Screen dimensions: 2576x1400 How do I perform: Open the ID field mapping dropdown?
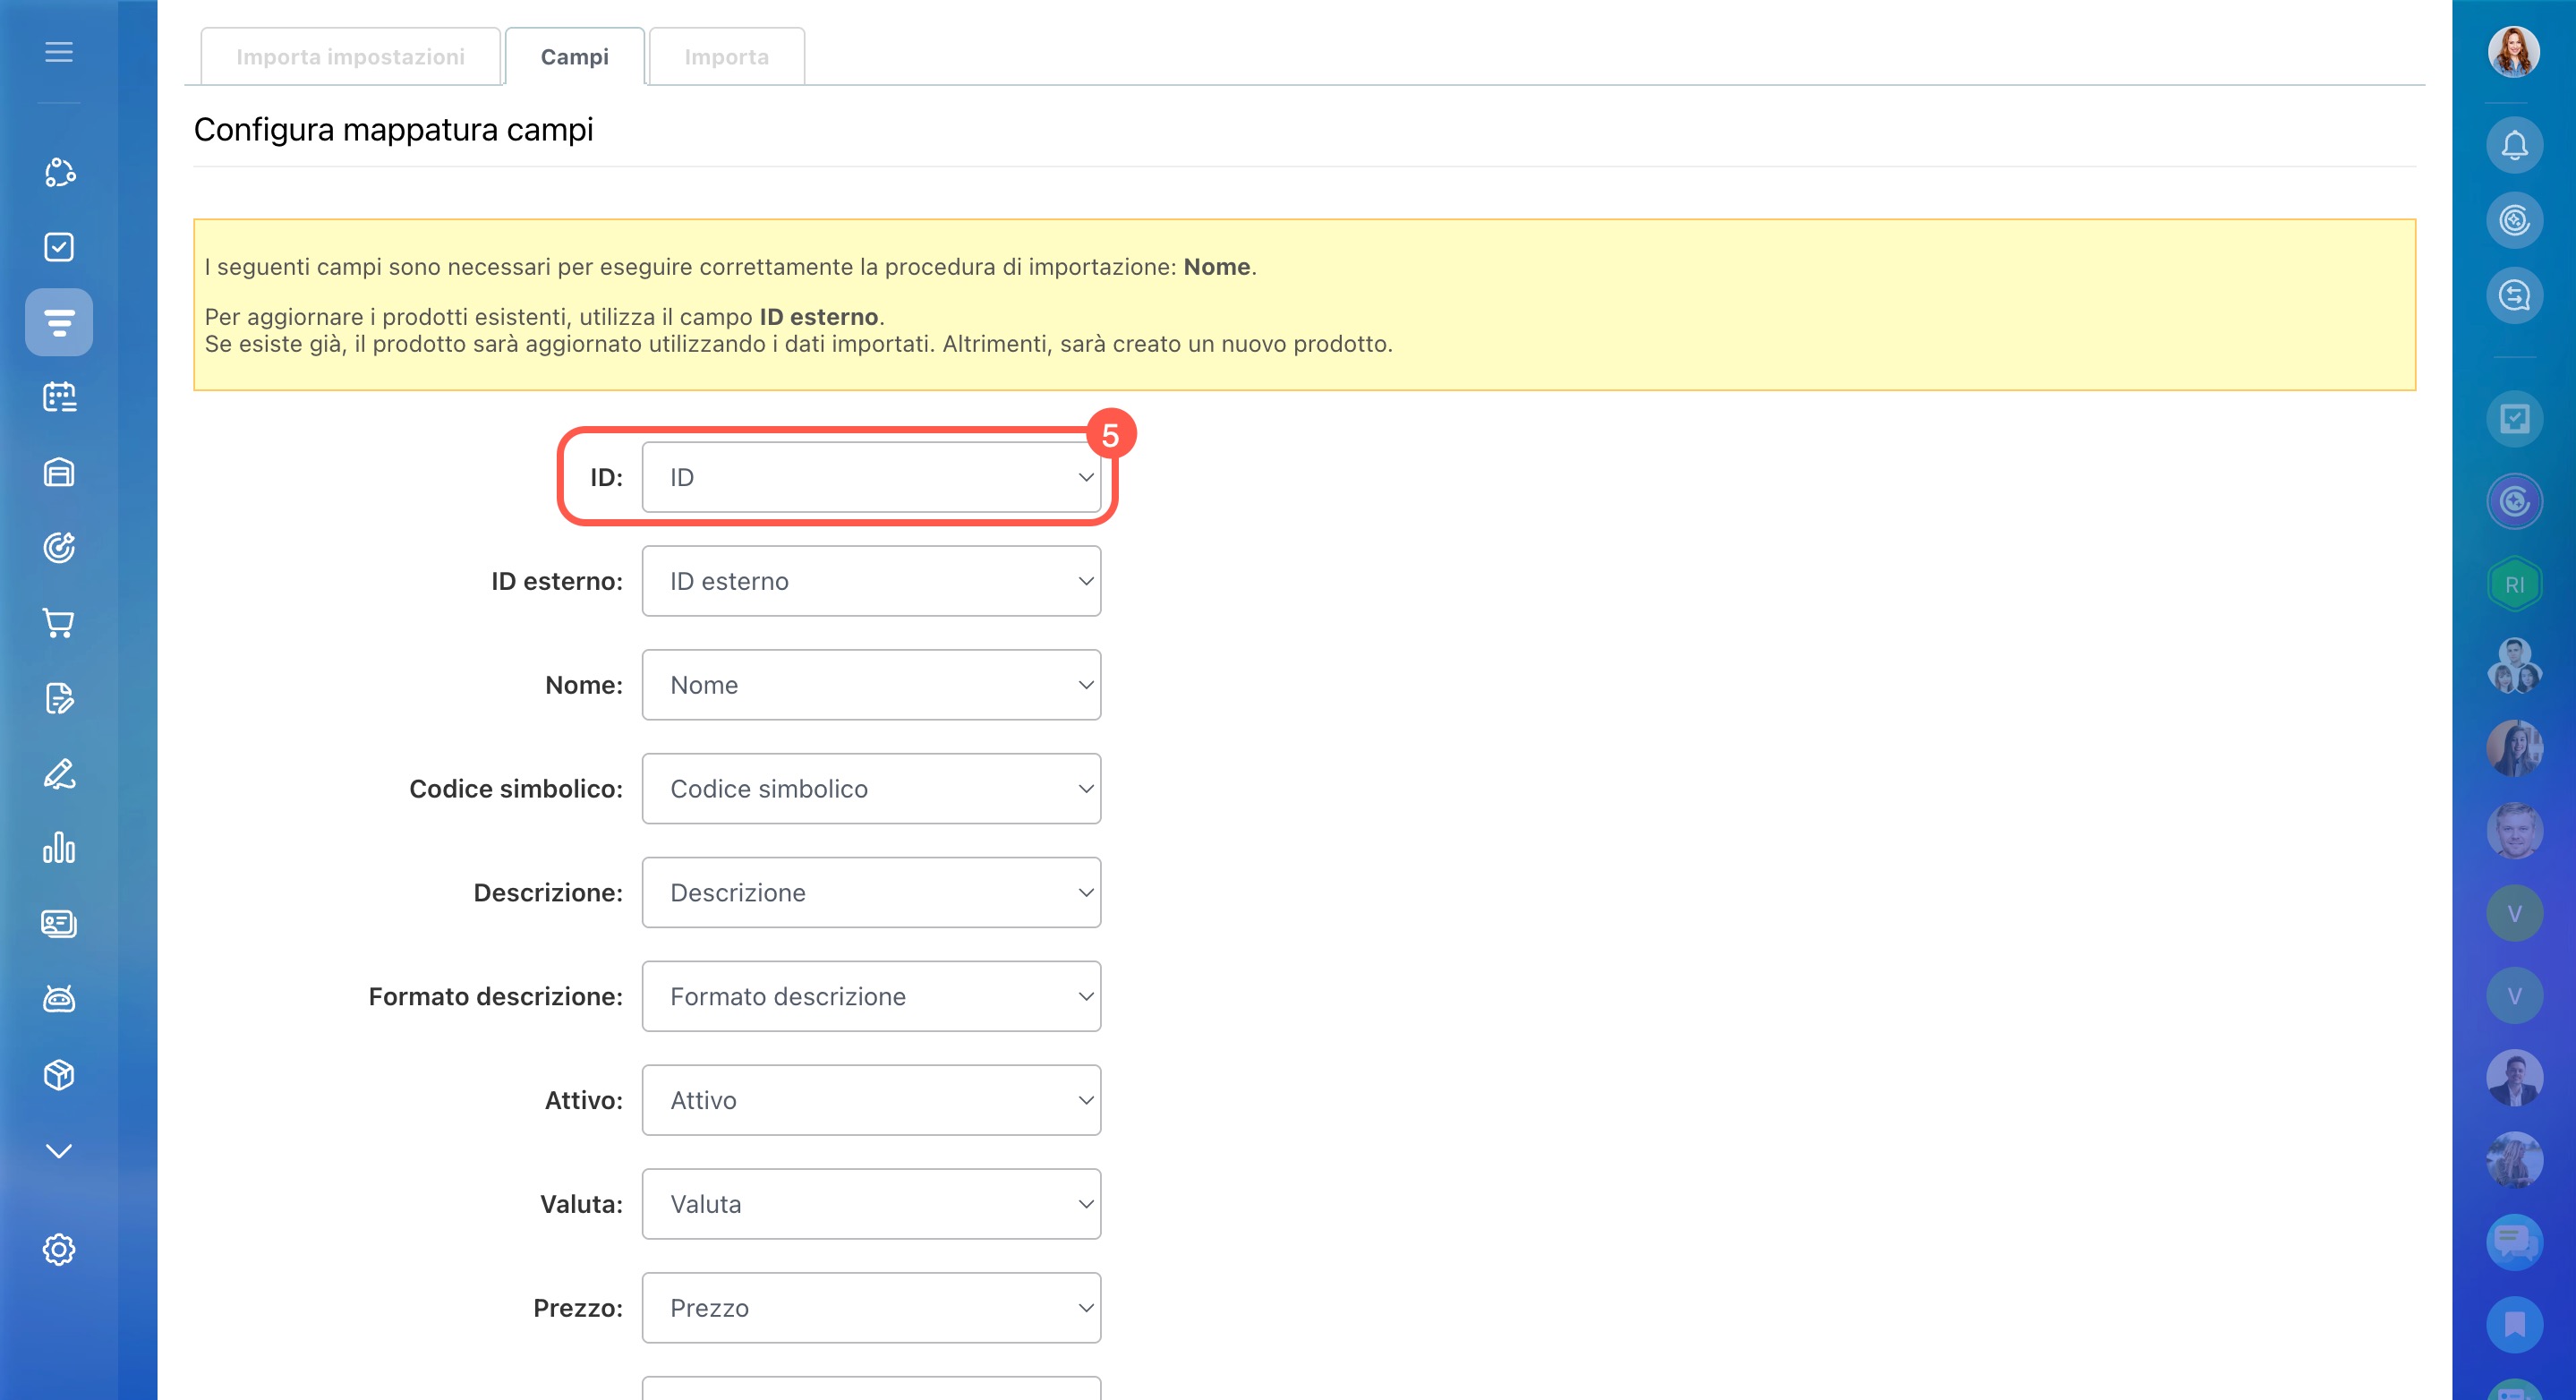point(871,477)
